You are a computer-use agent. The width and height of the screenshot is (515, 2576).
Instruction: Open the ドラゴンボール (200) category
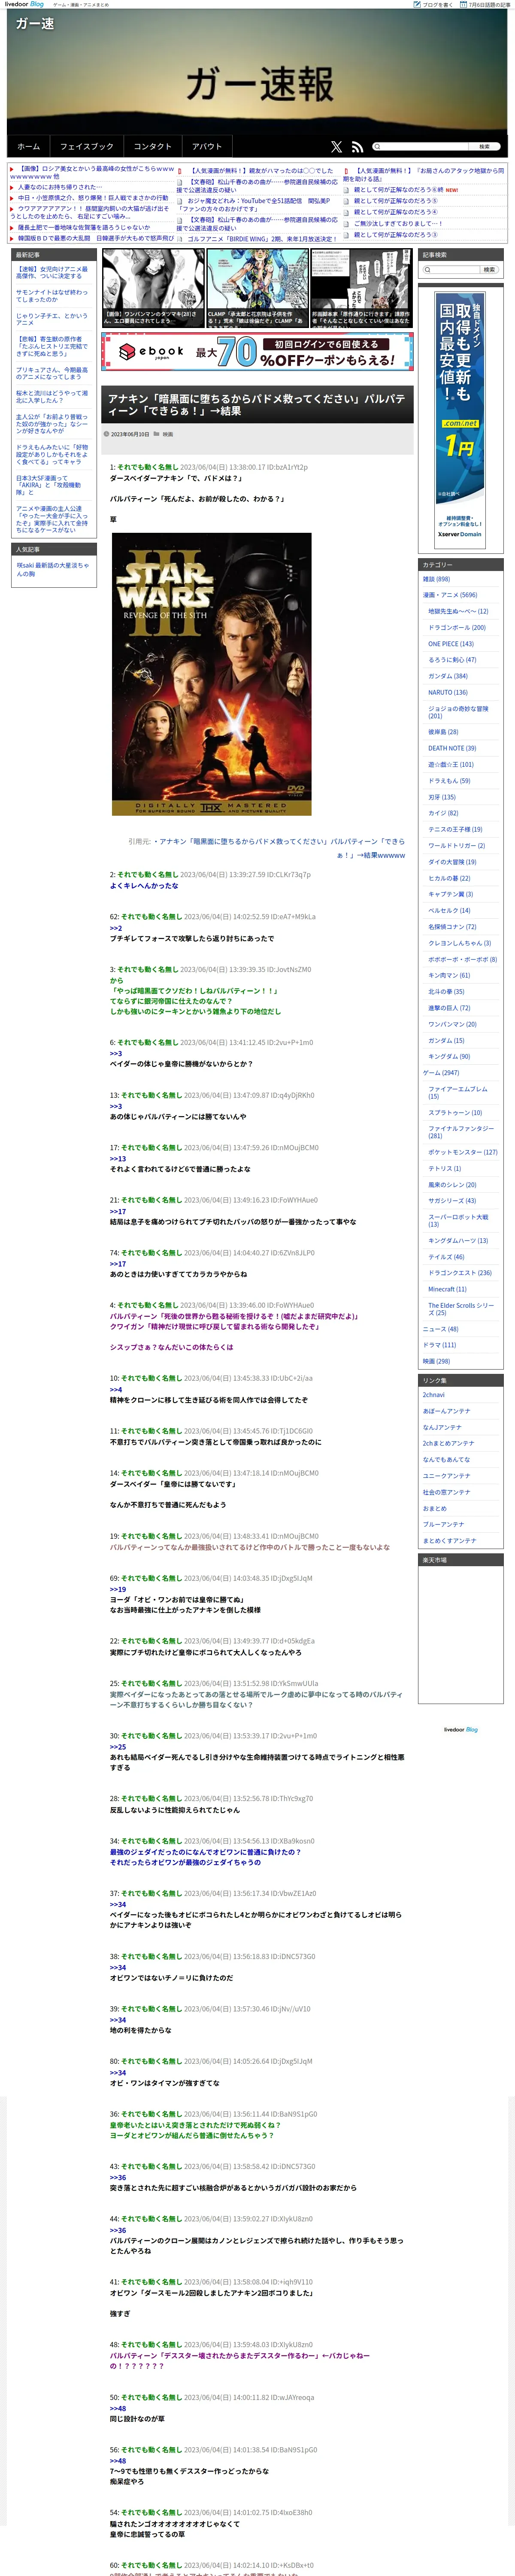point(457,628)
